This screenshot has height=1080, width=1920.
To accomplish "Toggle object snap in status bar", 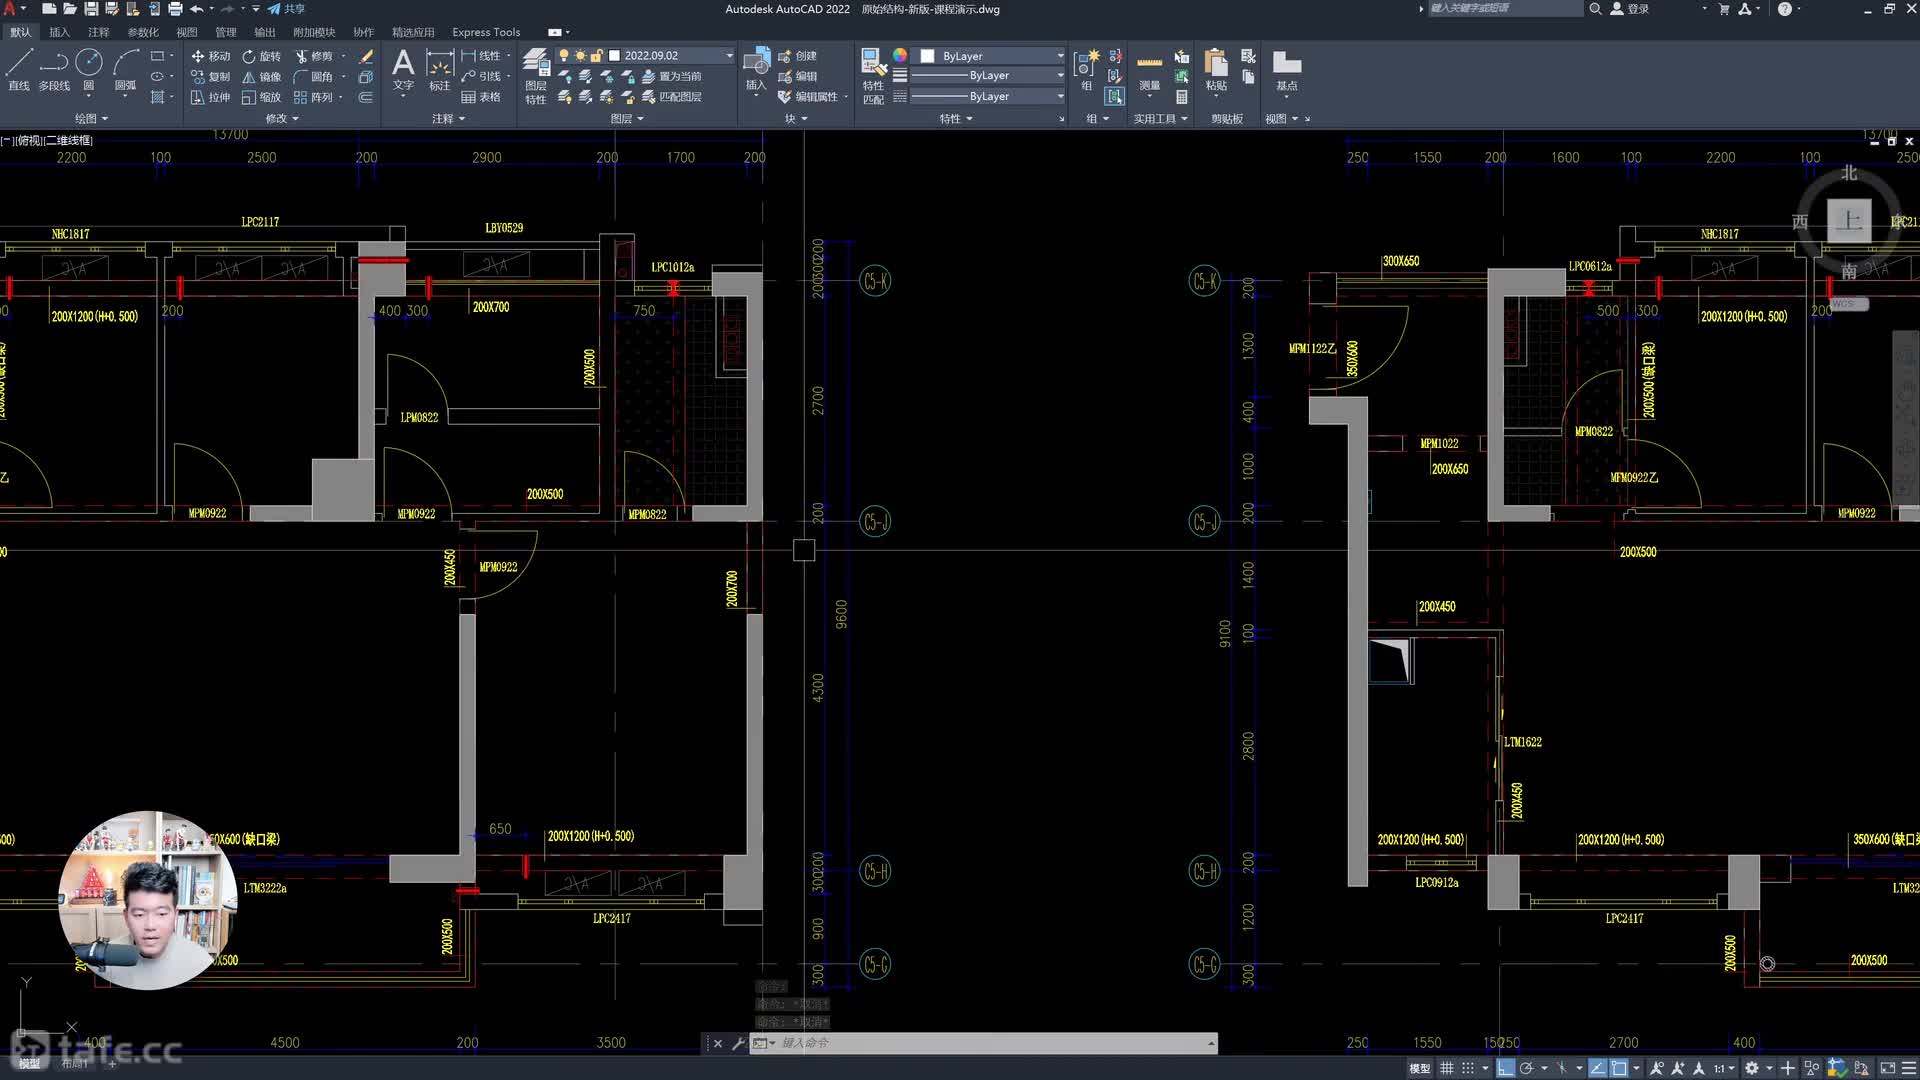I will pyautogui.click(x=1619, y=1067).
